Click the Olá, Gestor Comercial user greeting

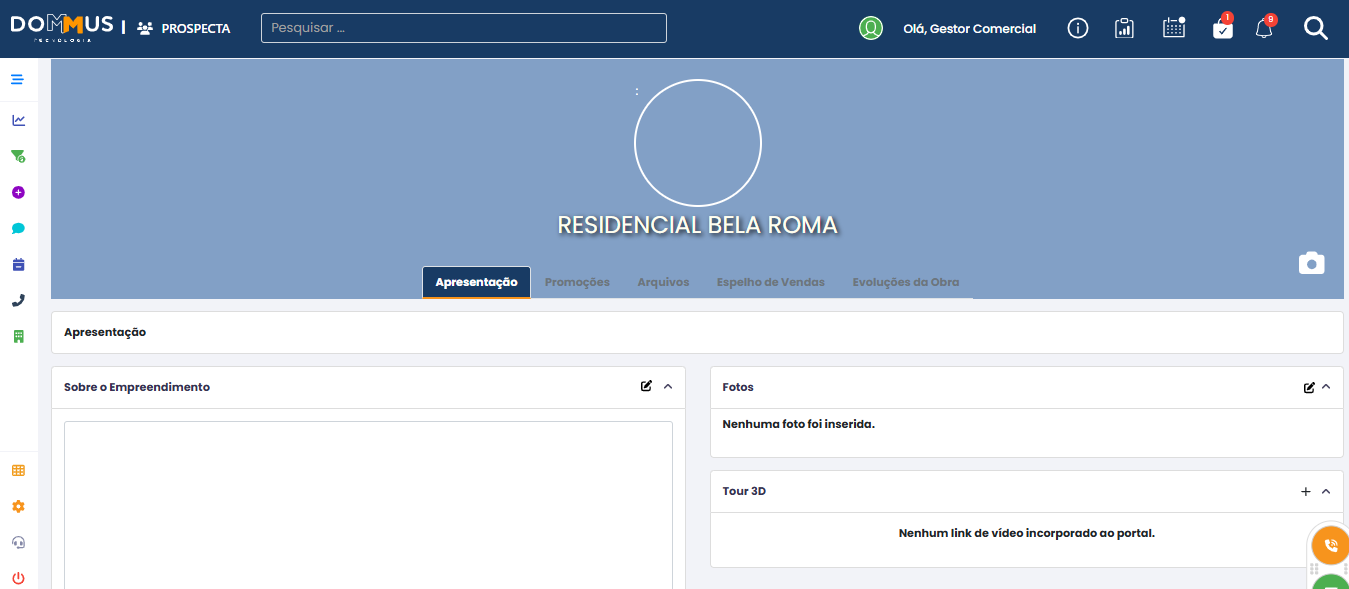969,29
